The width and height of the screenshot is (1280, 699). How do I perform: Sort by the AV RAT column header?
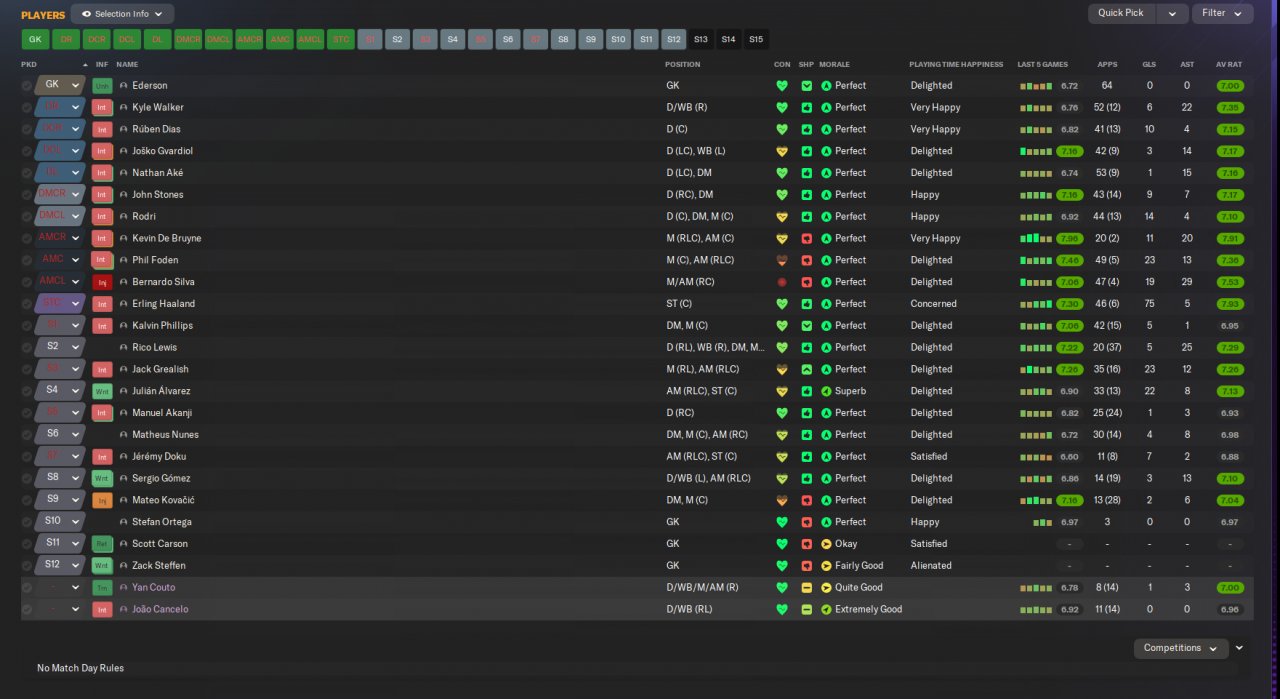[x=1229, y=65]
